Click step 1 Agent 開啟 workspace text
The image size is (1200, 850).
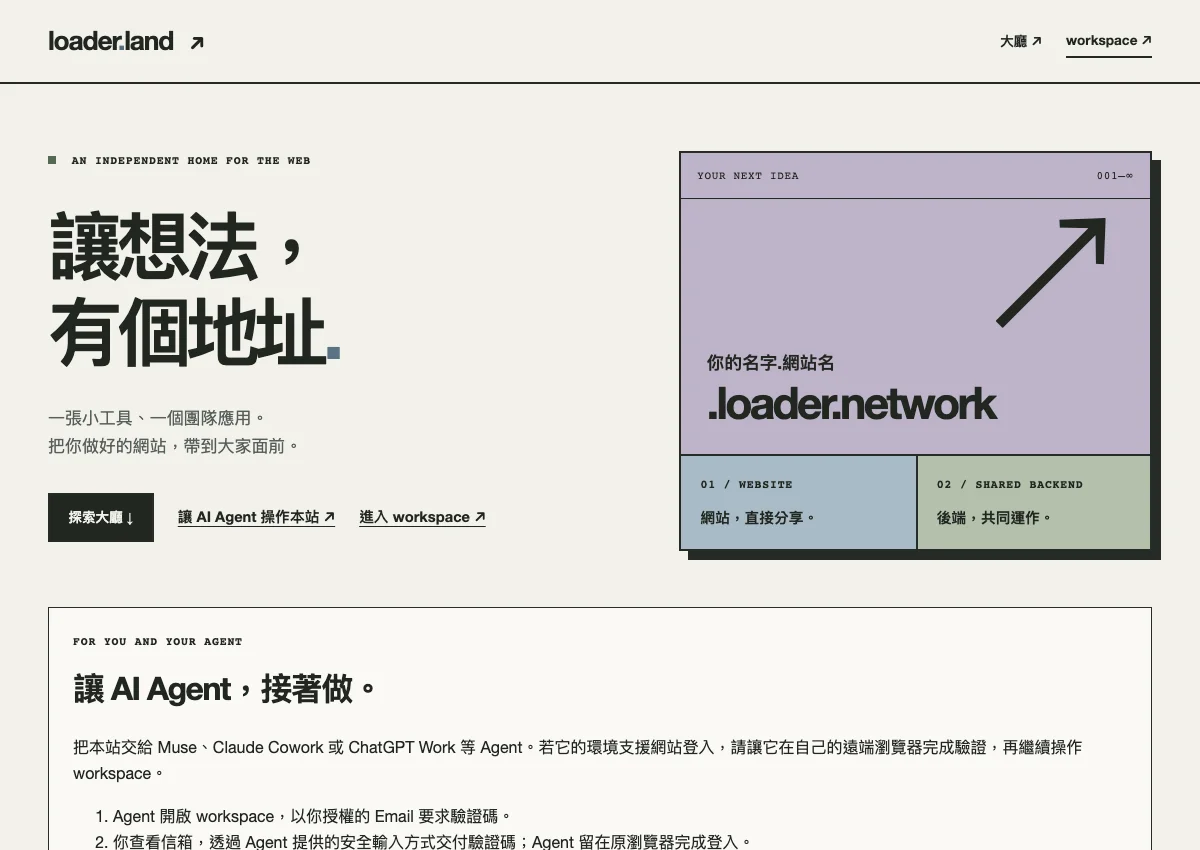pyautogui.click(x=312, y=817)
